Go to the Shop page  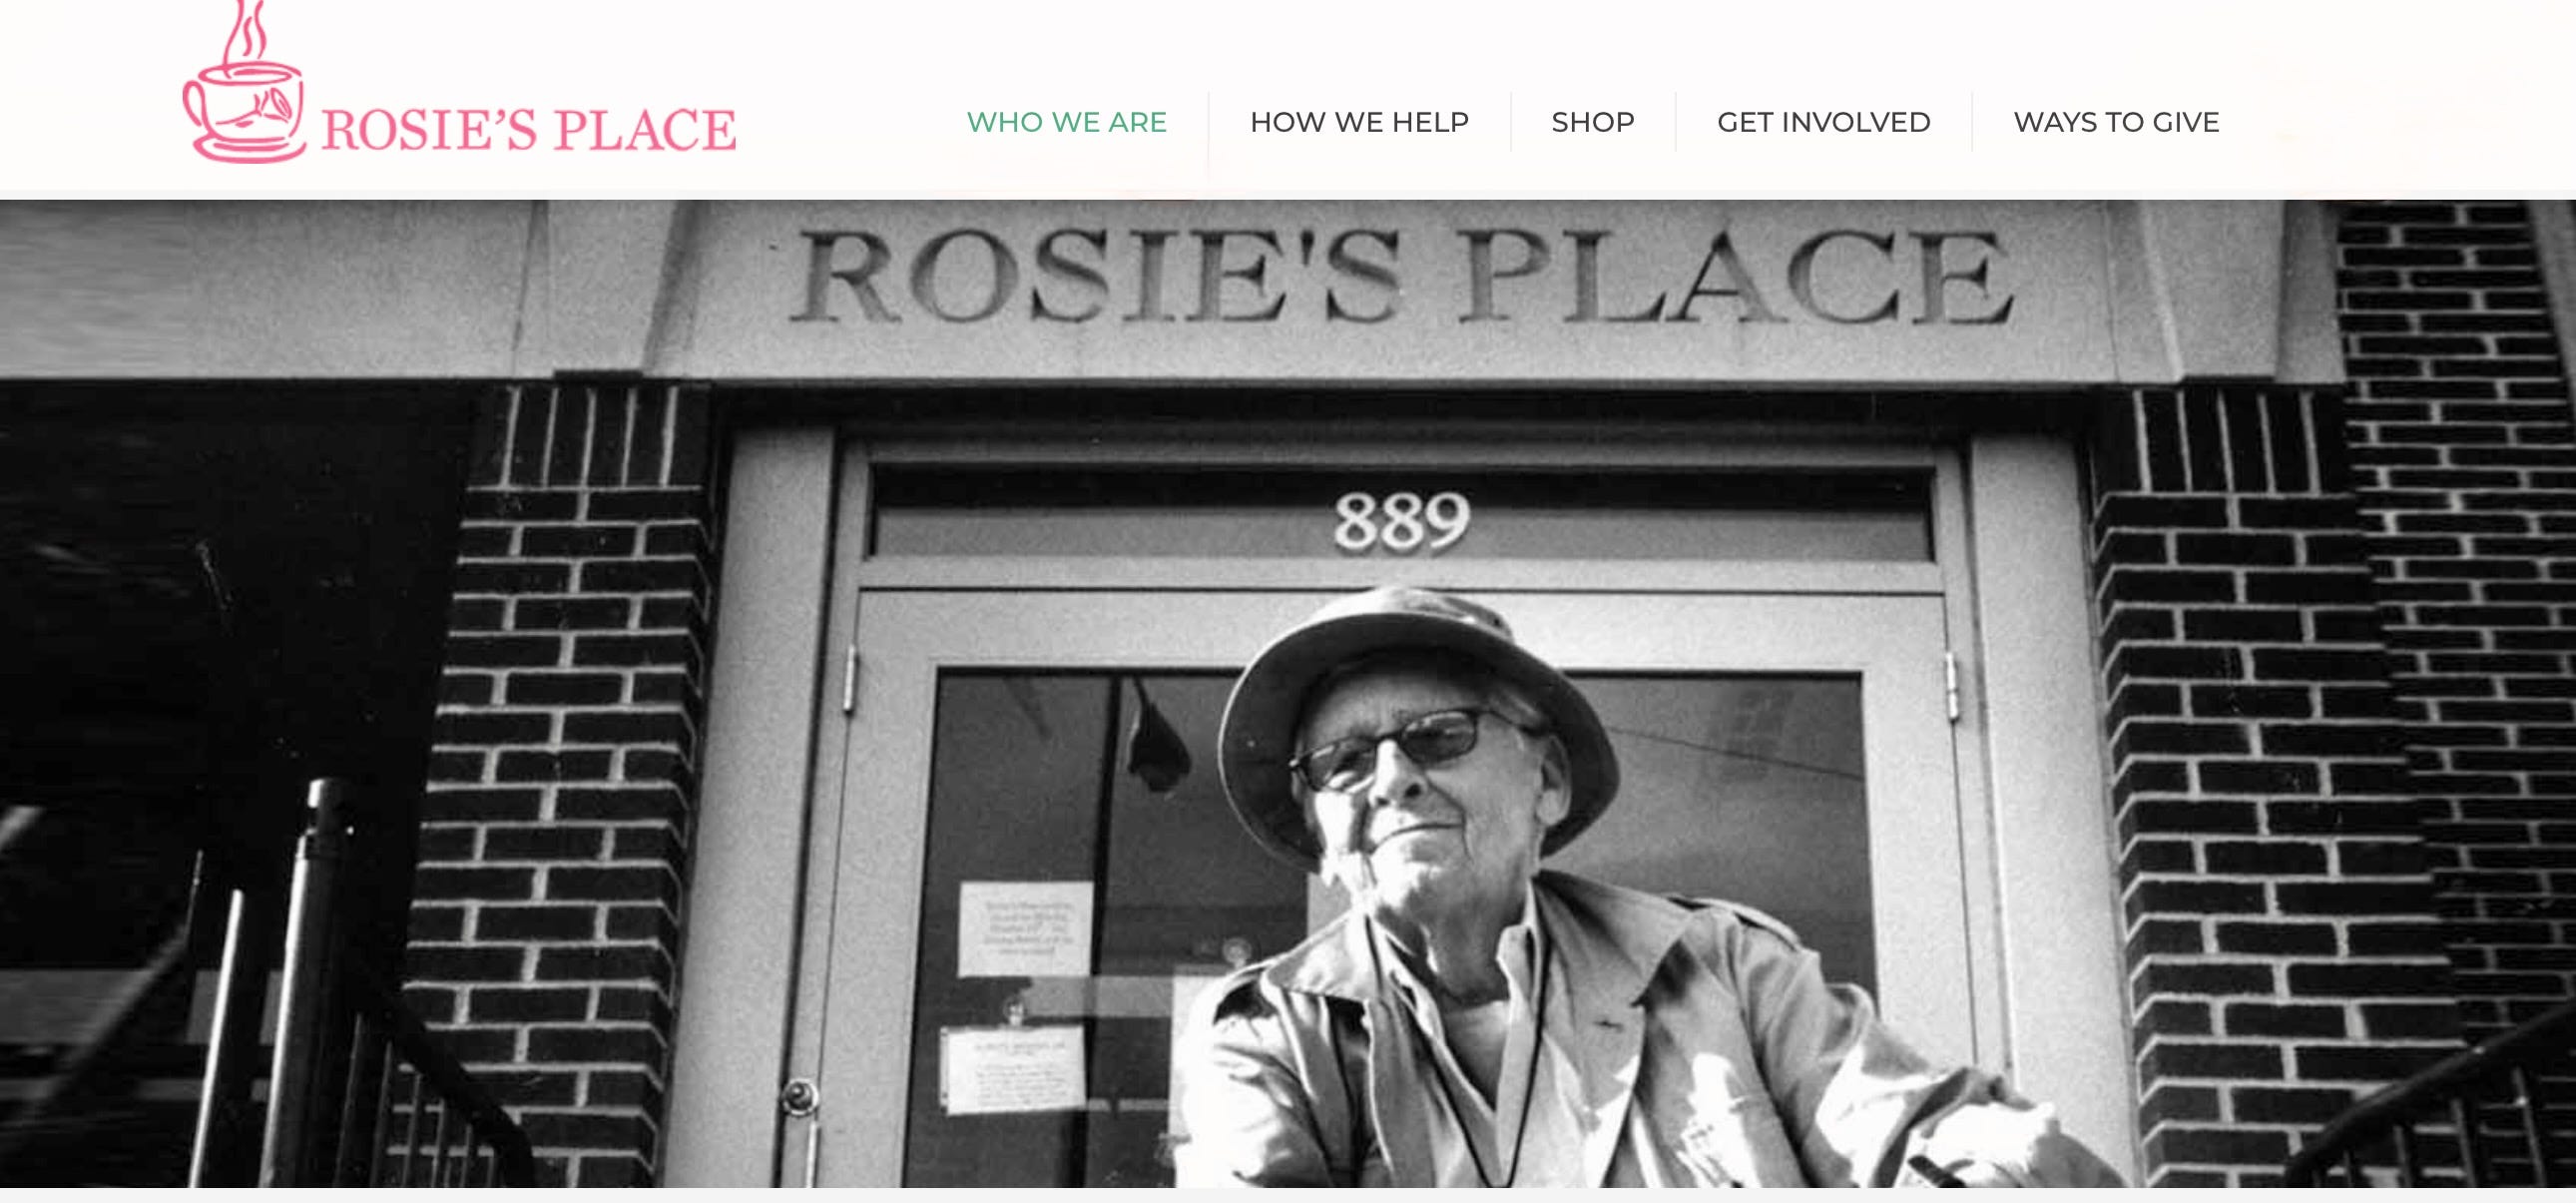click(1593, 122)
